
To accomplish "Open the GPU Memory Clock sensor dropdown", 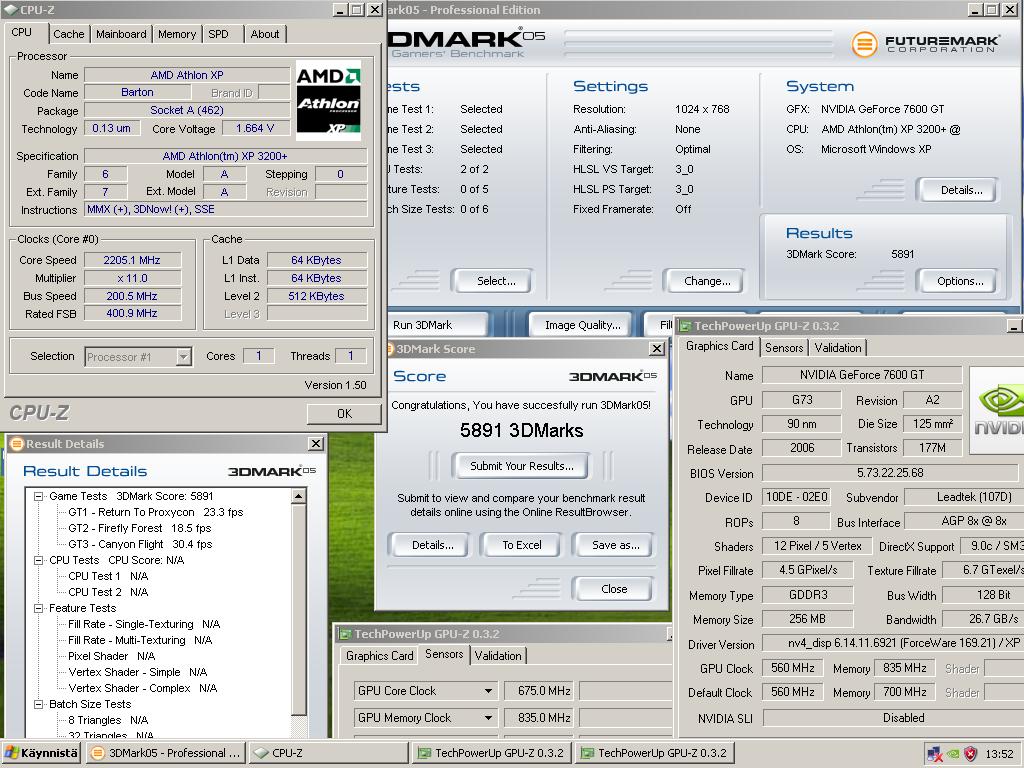I will [488, 718].
